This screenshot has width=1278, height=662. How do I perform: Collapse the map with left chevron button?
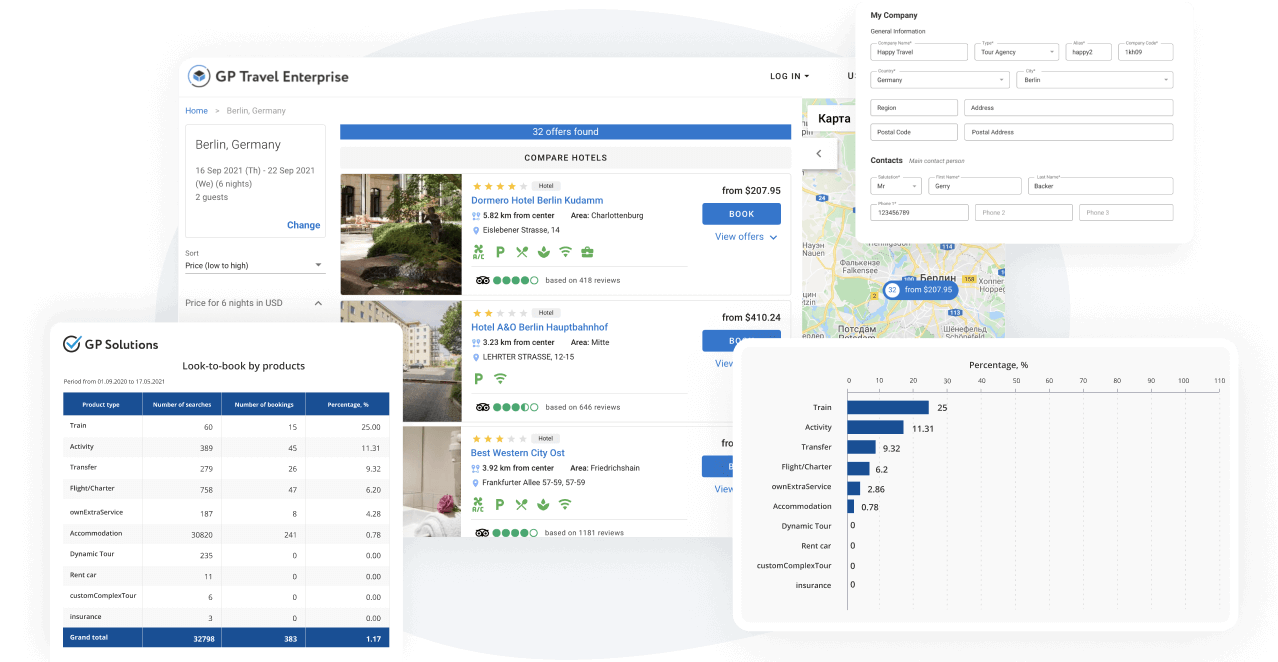pos(820,153)
